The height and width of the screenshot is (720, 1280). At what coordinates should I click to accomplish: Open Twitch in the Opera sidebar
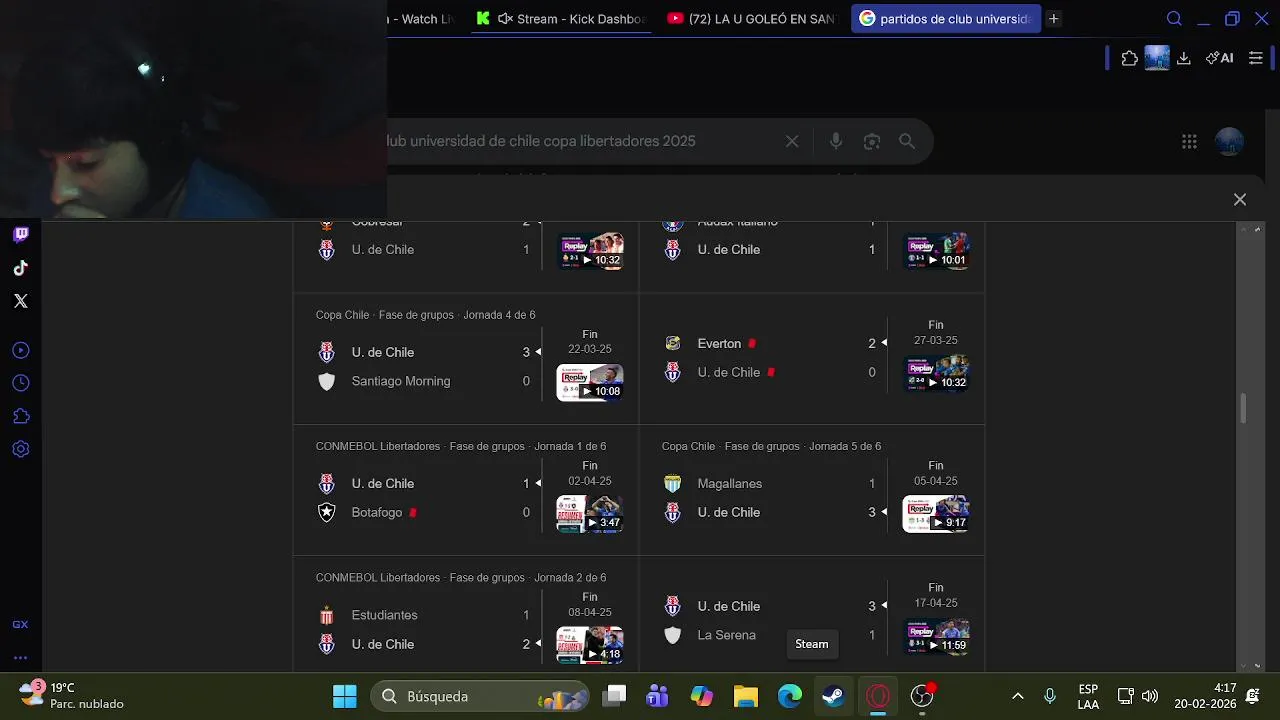[21, 235]
